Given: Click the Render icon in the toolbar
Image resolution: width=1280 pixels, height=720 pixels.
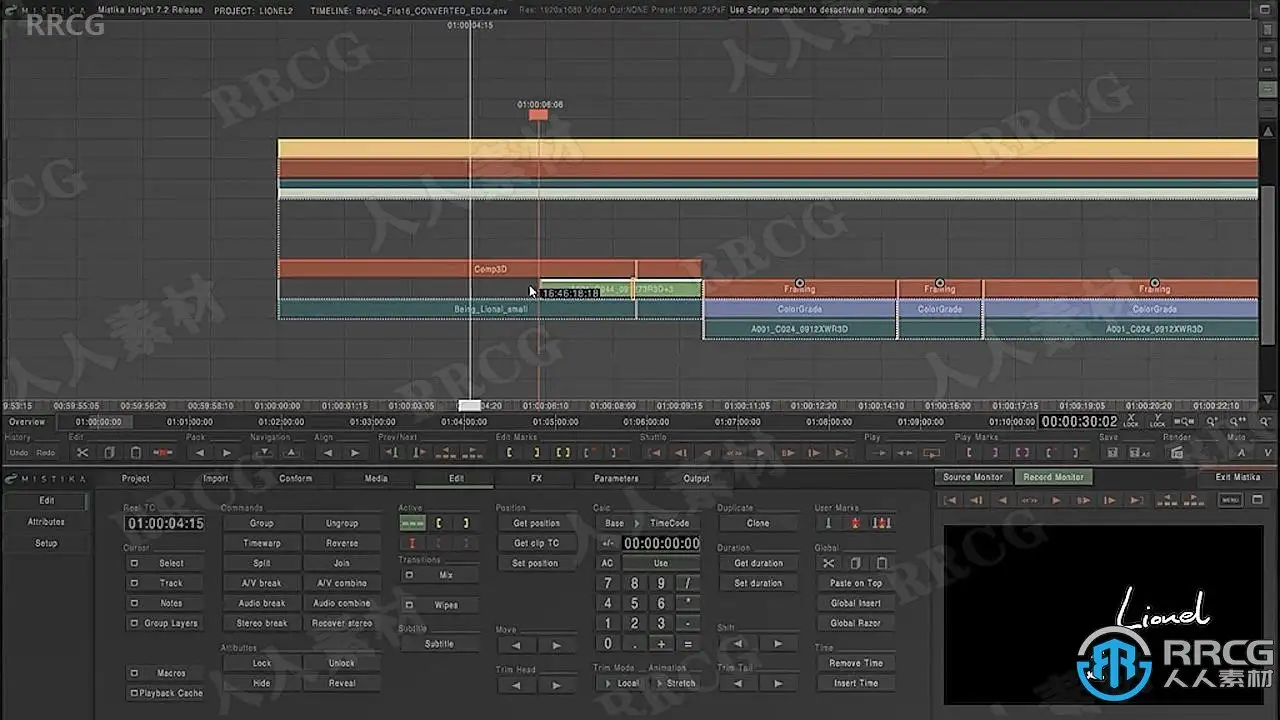Looking at the screenshot, I should [1177, 453].
